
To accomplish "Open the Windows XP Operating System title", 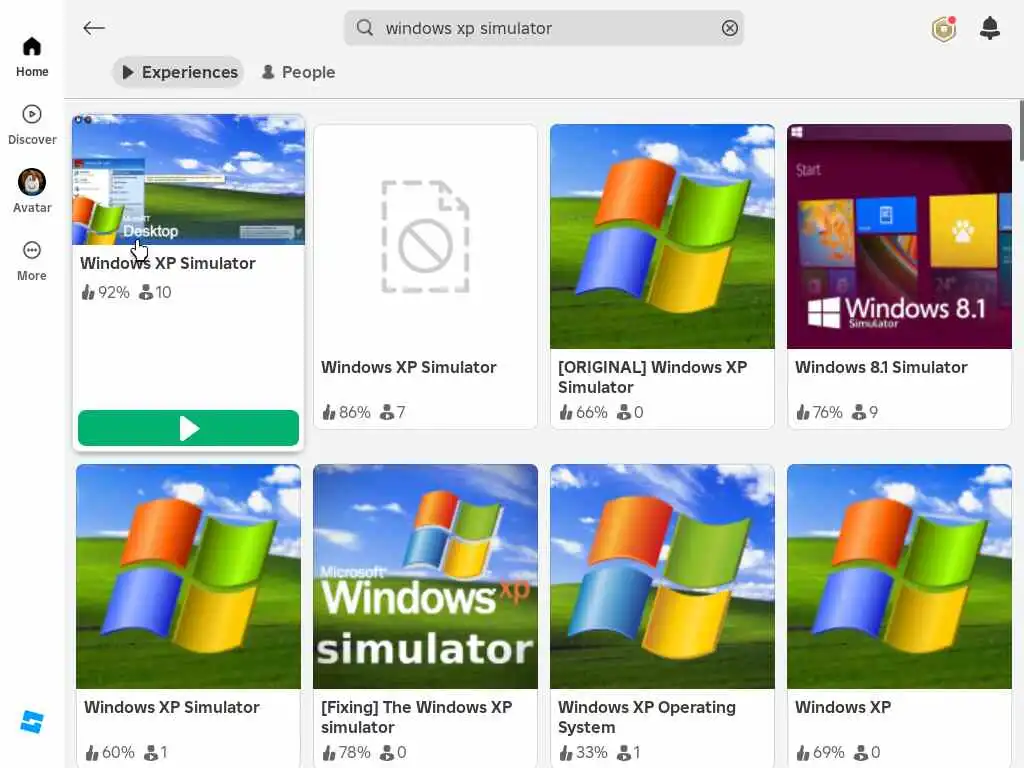I will pos(647,717).
